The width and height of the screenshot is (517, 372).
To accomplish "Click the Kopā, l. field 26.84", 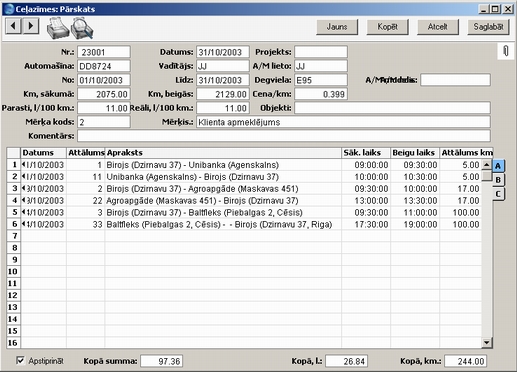I will tap(347, 361).
